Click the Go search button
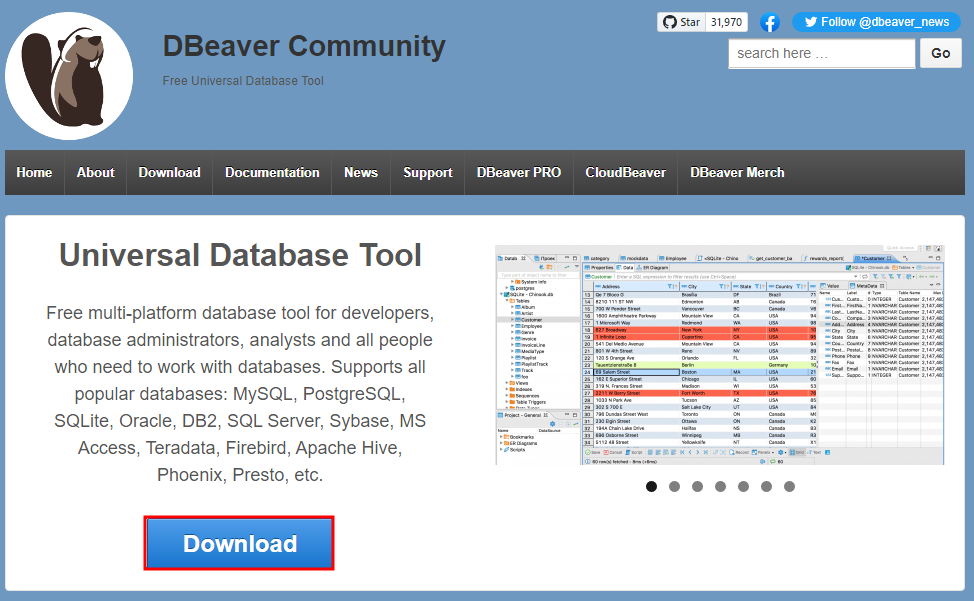Screen dimensions: 974x601 pos(940,53)
